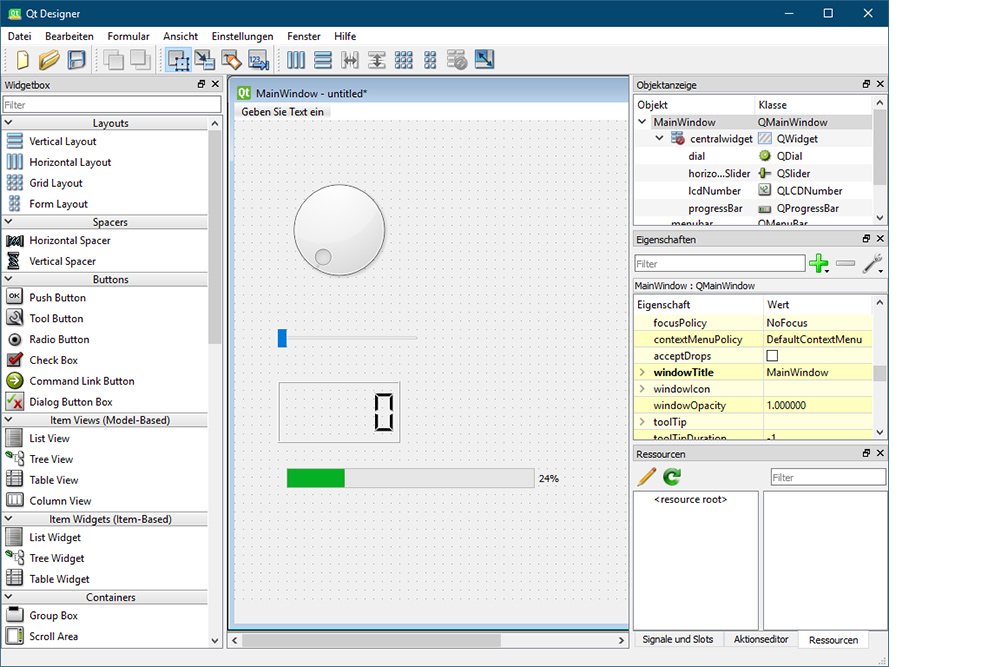Collapse MainWindow node in object tree
Screen dimensions: 1000x667
click(x=642, y=121)
